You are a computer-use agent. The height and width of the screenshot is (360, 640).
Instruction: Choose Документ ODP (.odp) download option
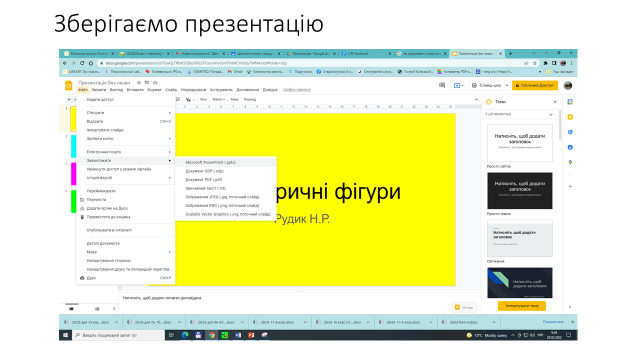[226, 171]
